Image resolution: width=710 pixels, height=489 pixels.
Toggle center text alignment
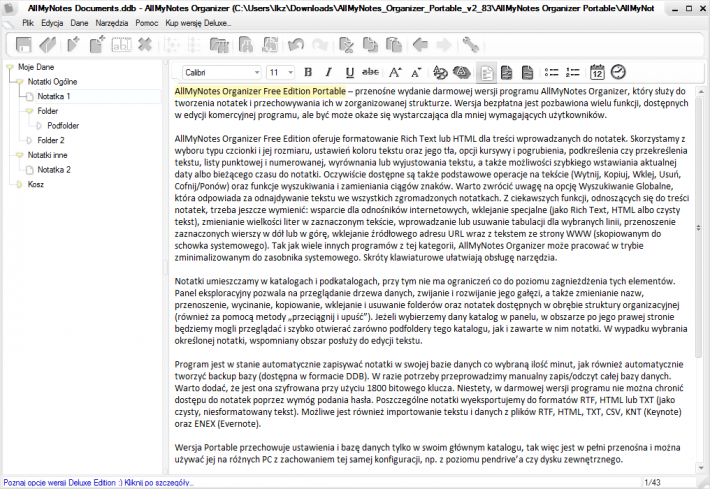coord(507,72)
